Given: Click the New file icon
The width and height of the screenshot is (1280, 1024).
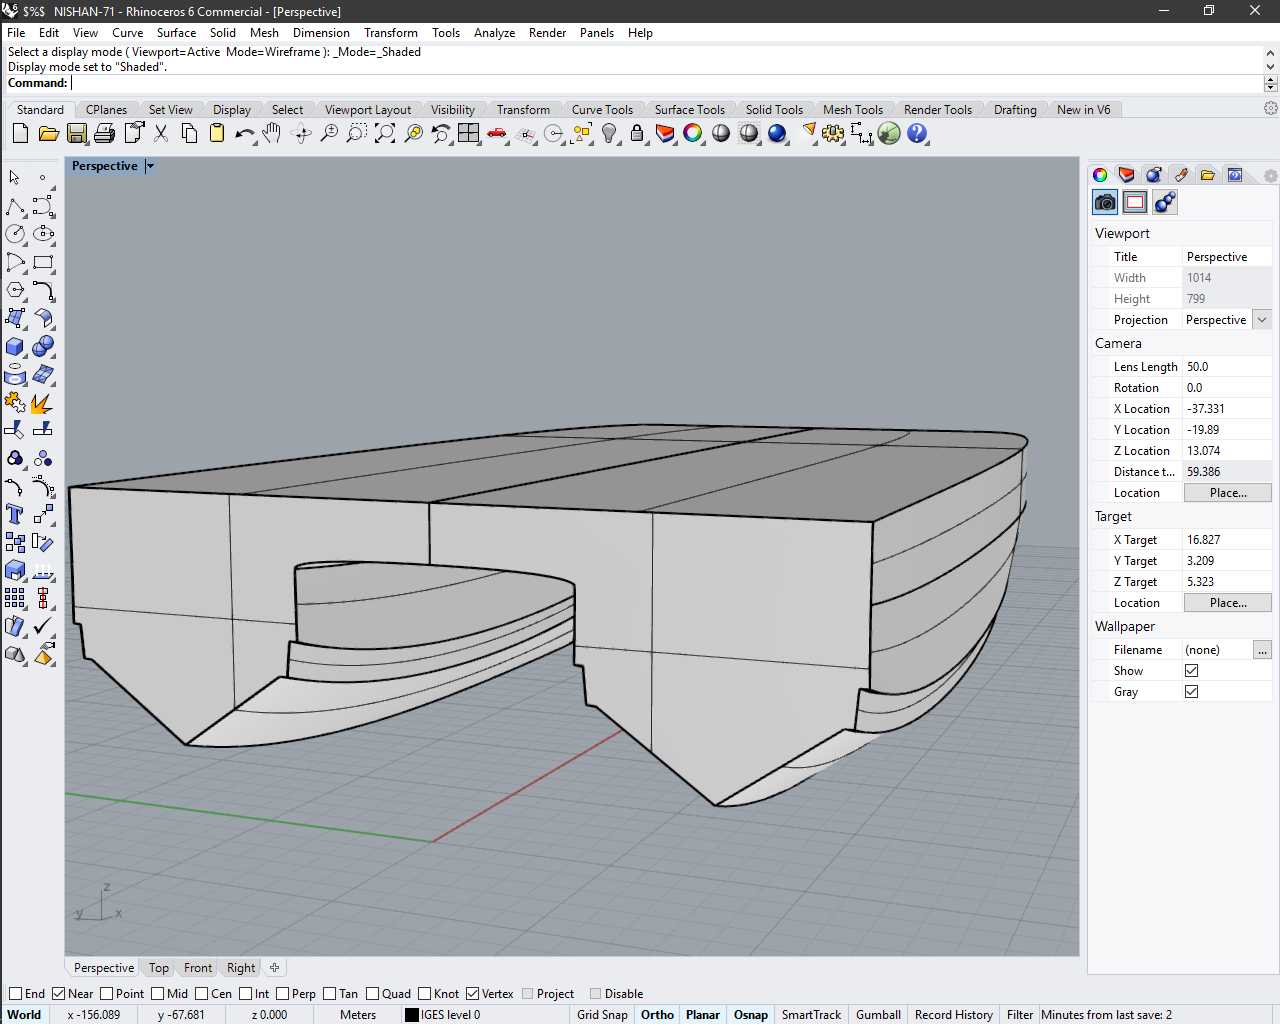Looking at the screenshot, I should coord(20,133).
